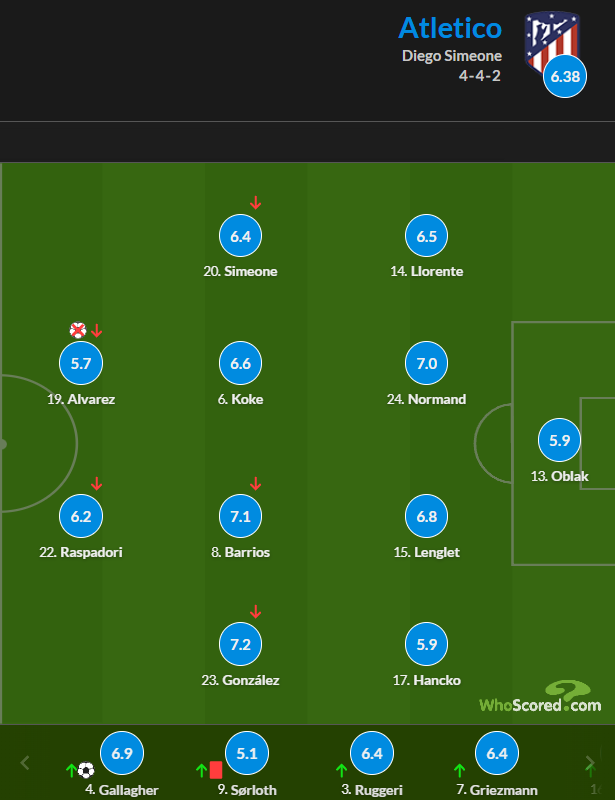Open the Atletico team name link
Screen dimensions: 615x800
pos(450,28)
